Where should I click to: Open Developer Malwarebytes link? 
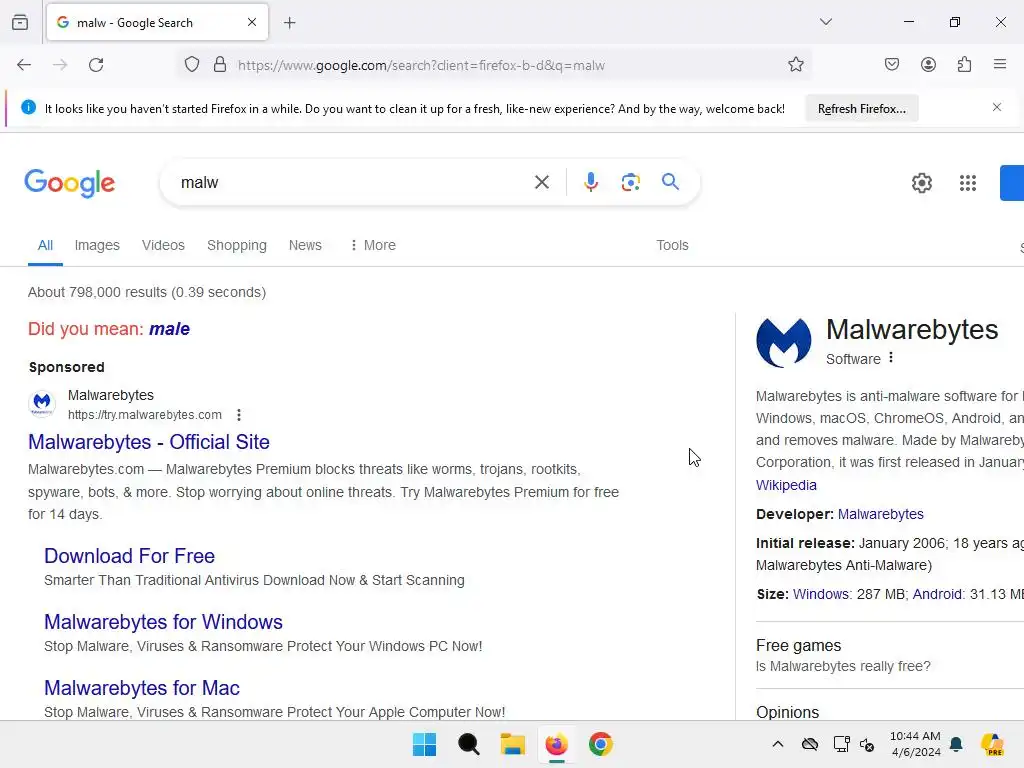(880, 515)
